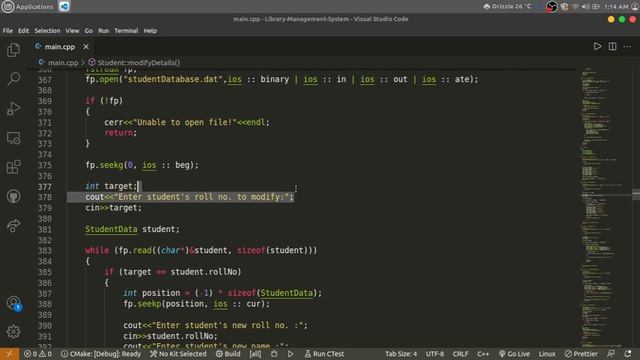Click the main.cpp breadcrumb

coord(63,62)
